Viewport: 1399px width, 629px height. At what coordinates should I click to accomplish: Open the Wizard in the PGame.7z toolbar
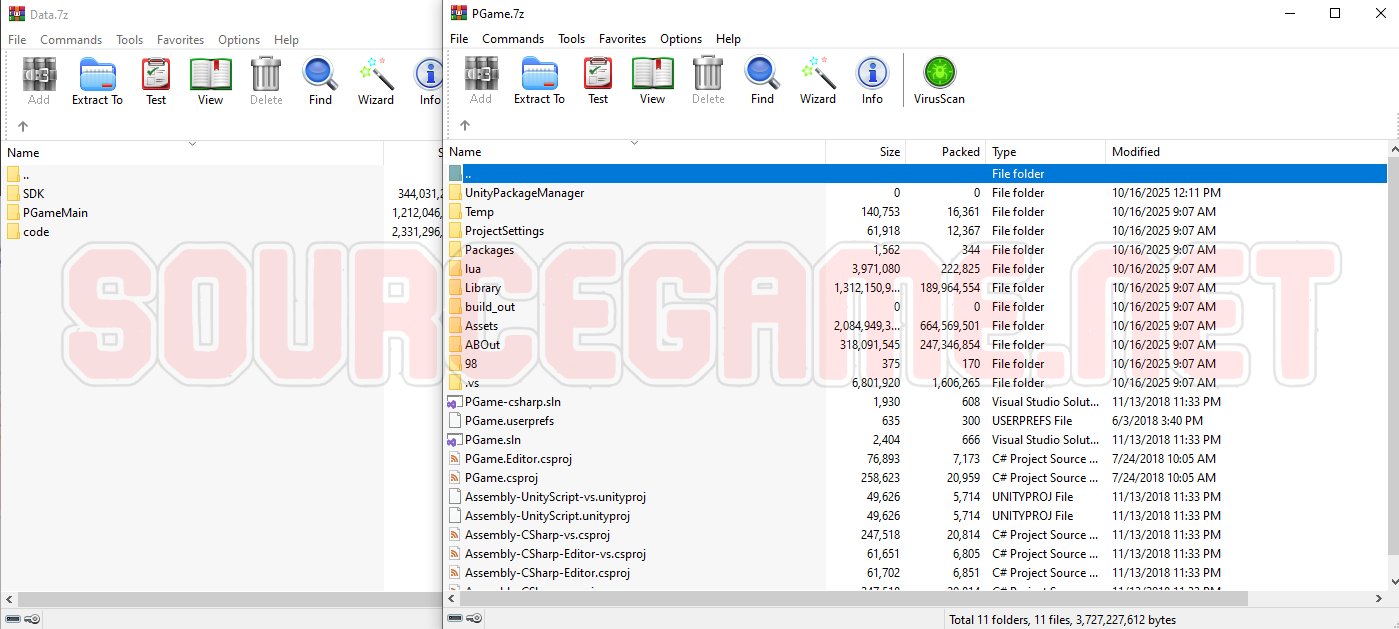[817, 80]
